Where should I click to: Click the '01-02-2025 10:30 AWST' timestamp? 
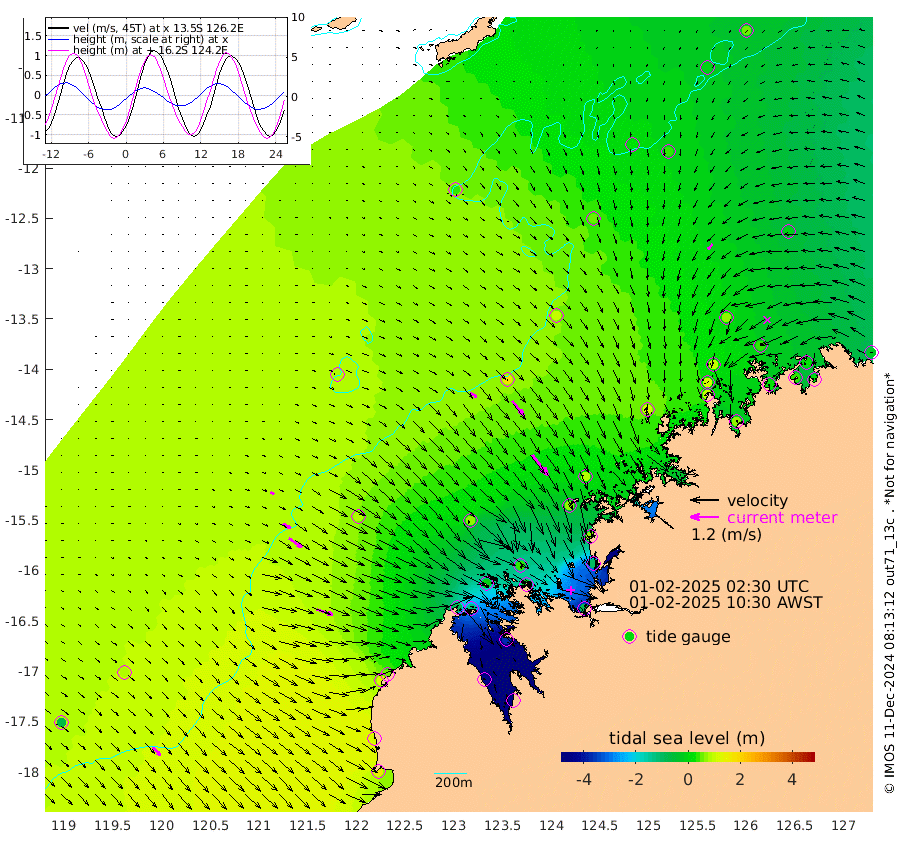point(726,603)
